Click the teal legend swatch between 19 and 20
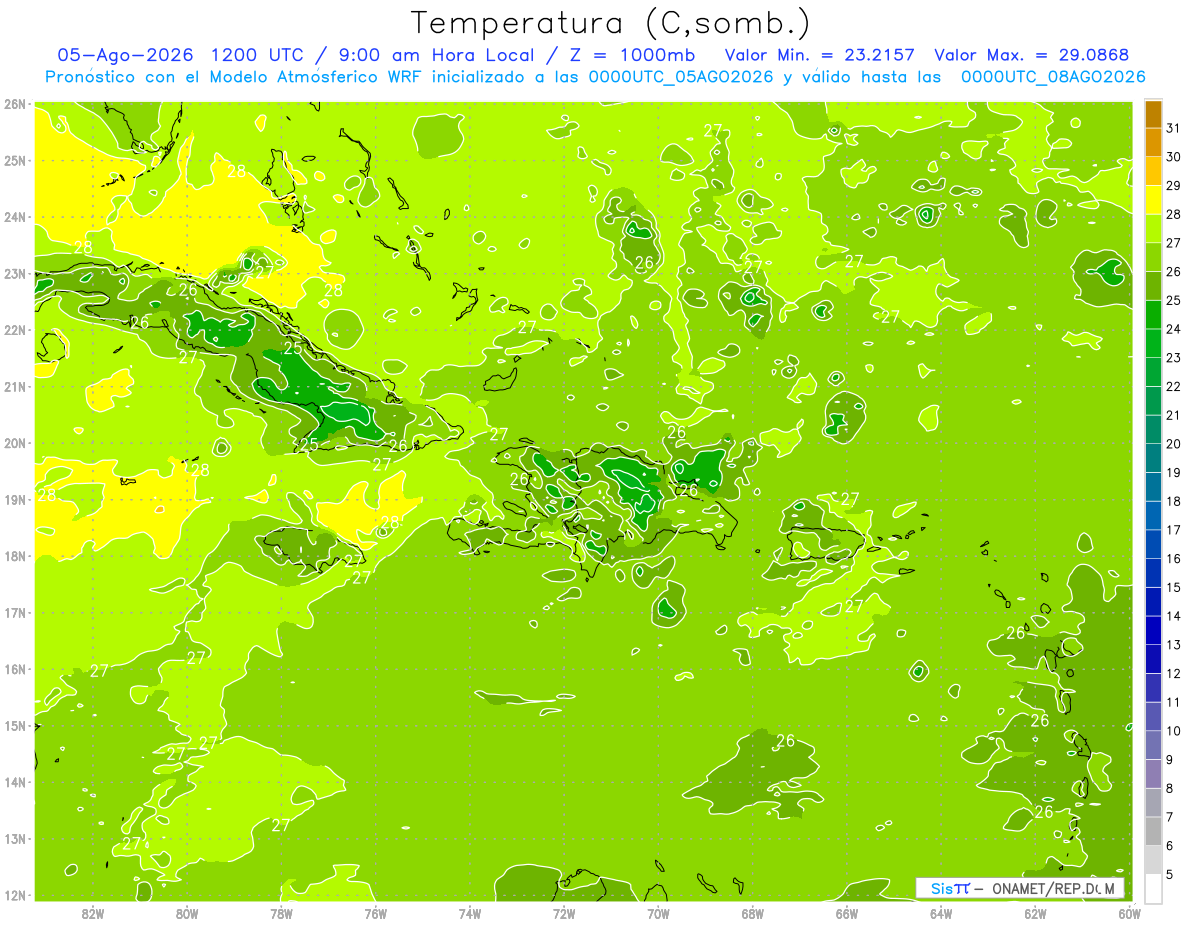 click(1153, 458)
